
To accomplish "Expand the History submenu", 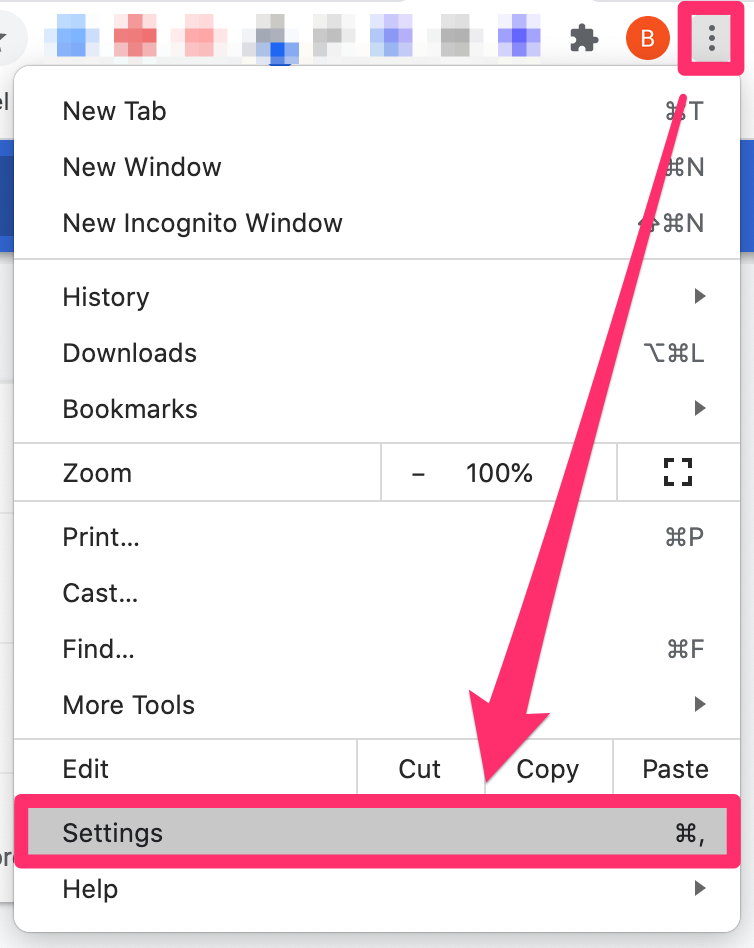I will [x=105, y=297].
